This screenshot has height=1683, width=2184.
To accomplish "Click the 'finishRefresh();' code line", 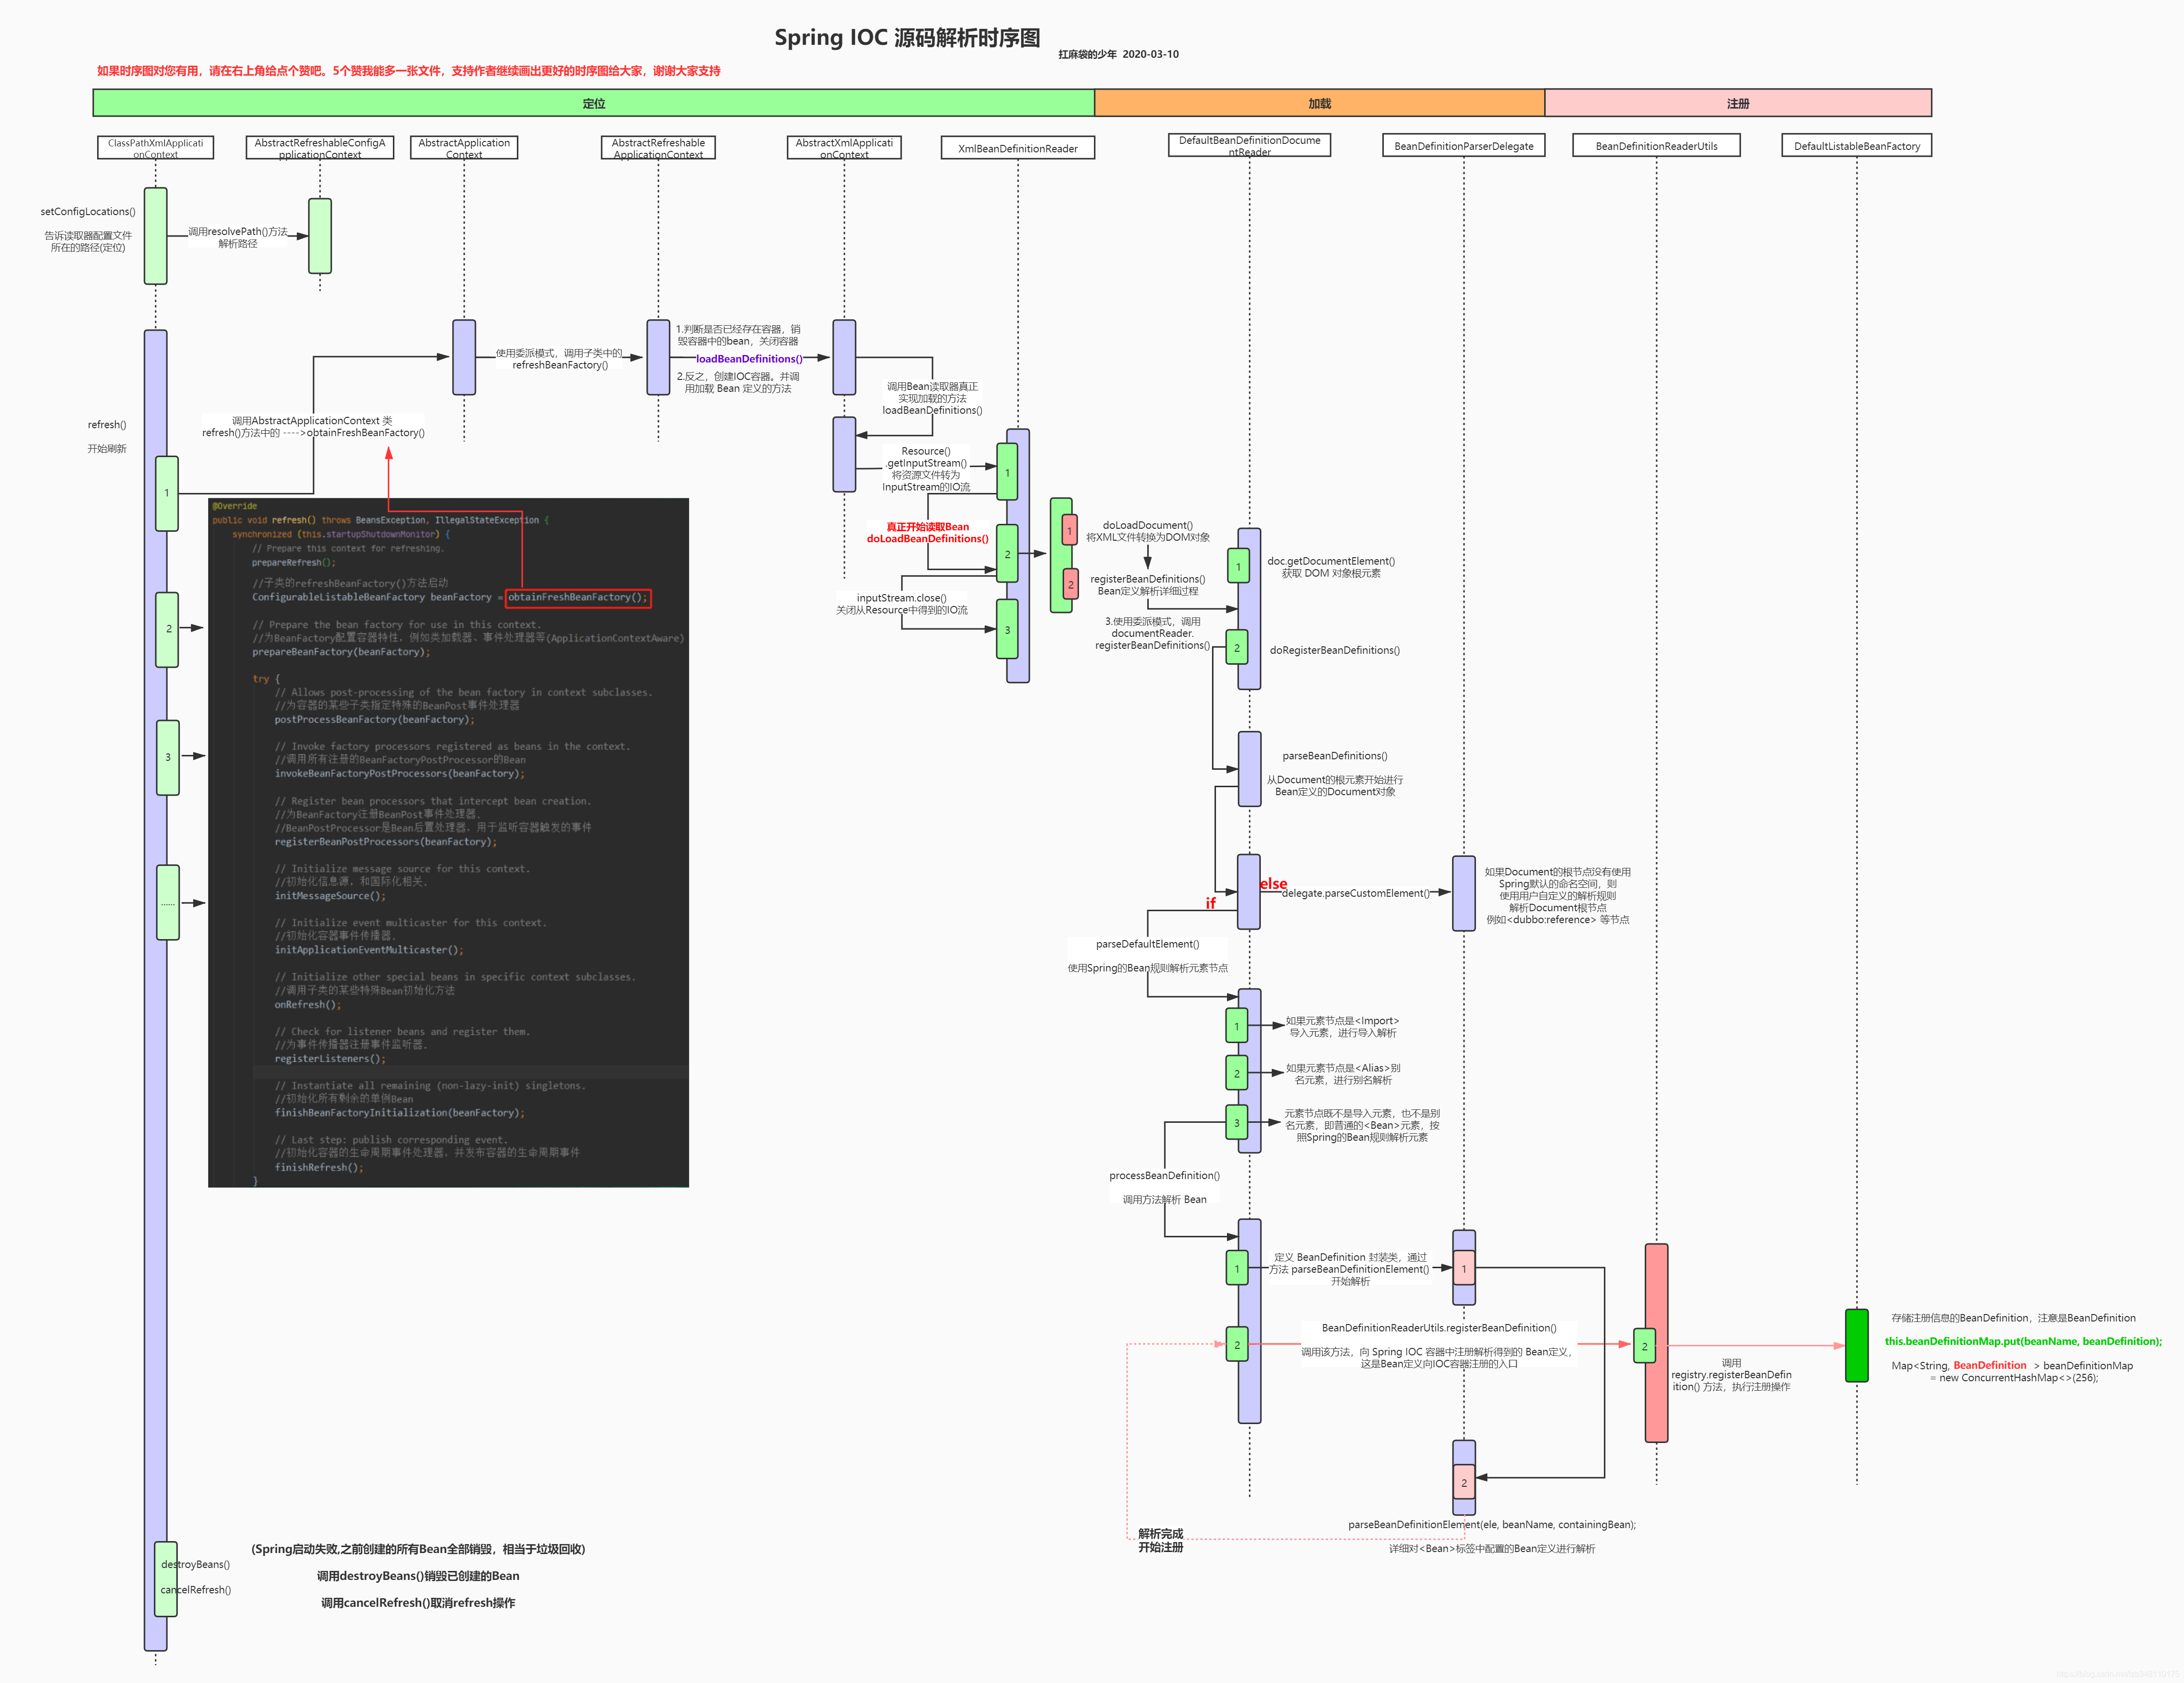I will point(319,1168).
